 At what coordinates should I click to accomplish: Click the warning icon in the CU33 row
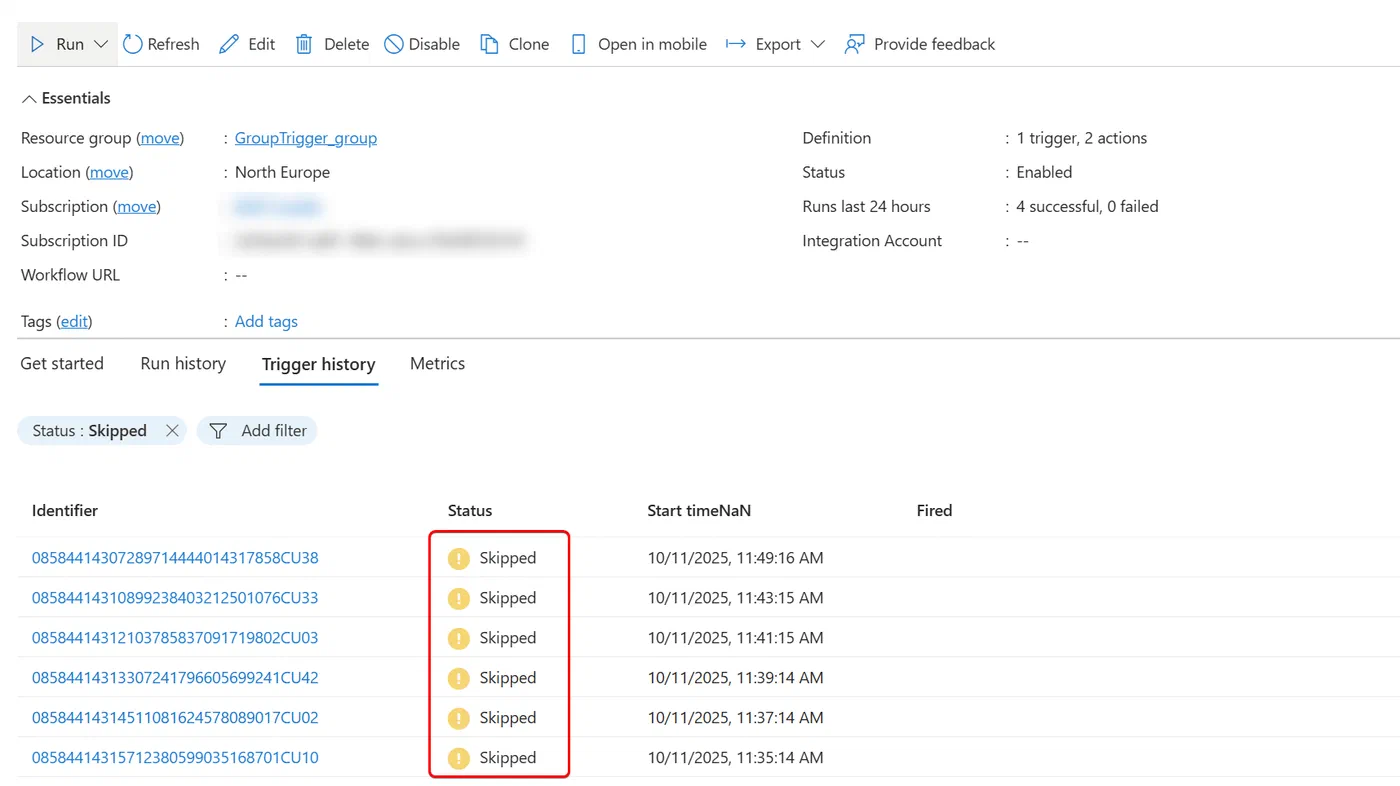(x=459, y=598)
